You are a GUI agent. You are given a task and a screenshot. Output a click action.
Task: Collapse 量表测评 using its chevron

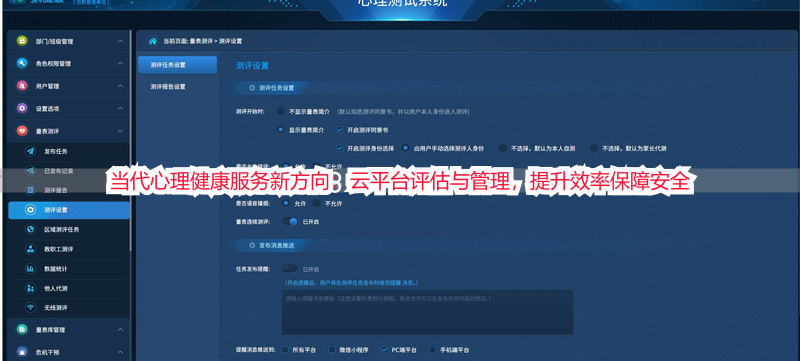(120, 131)
